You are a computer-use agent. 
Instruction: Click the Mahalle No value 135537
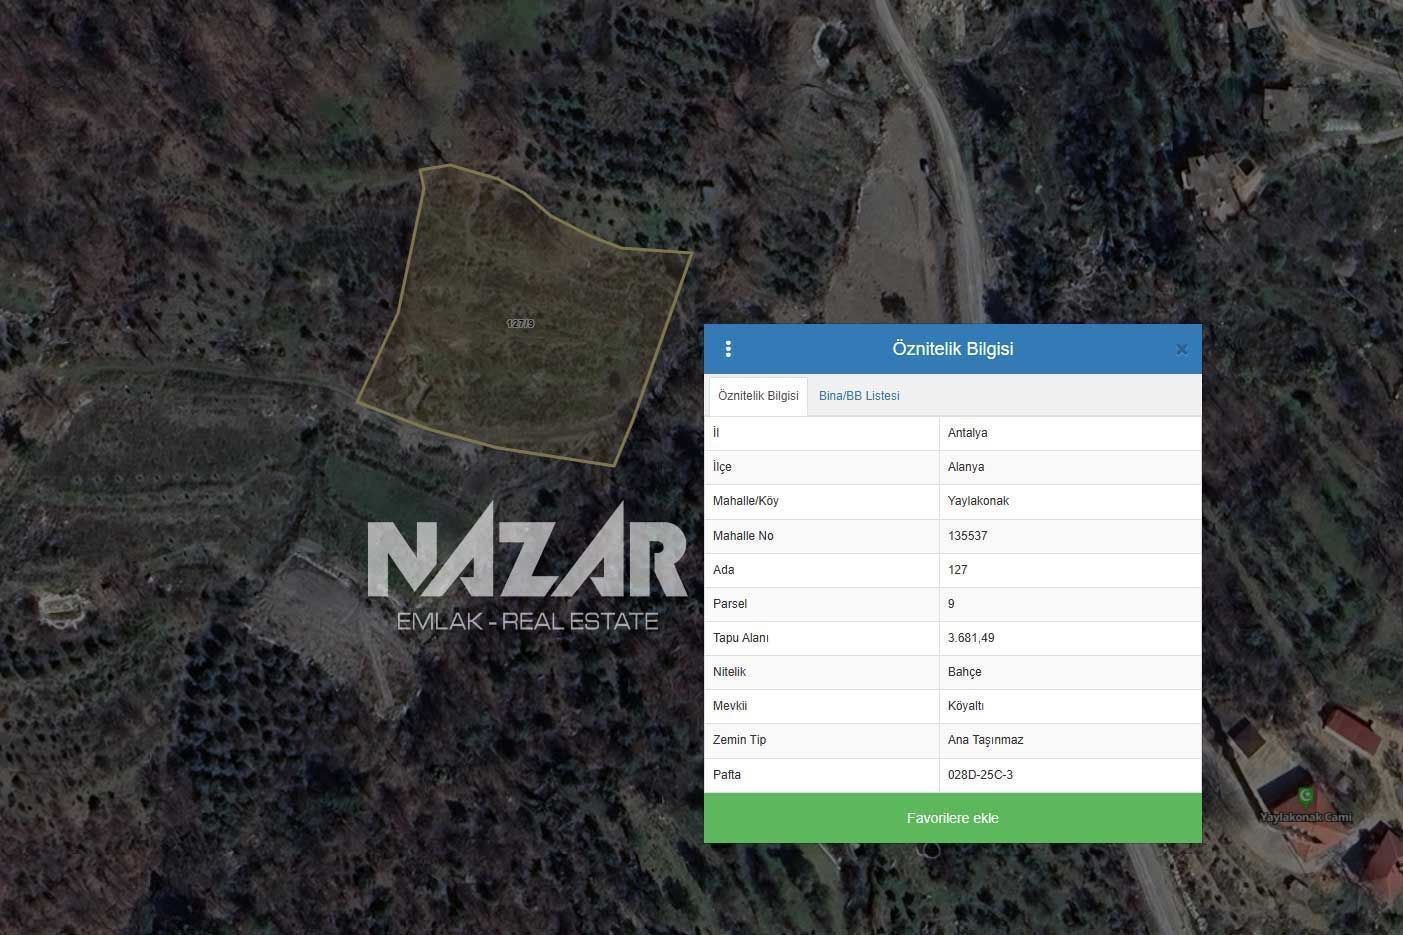967,536
